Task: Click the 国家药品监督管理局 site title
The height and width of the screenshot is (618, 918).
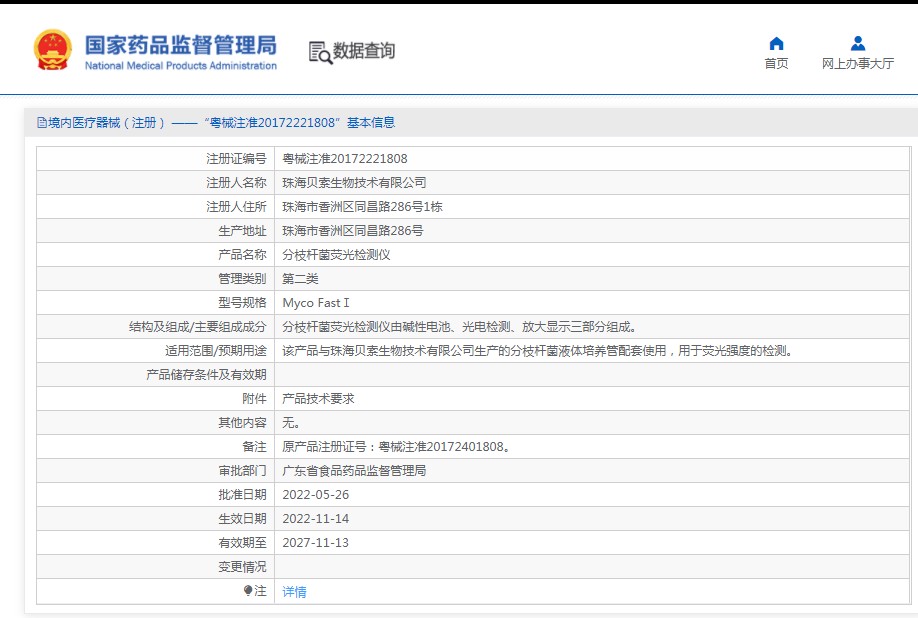Action: click(x=180, y=45)
